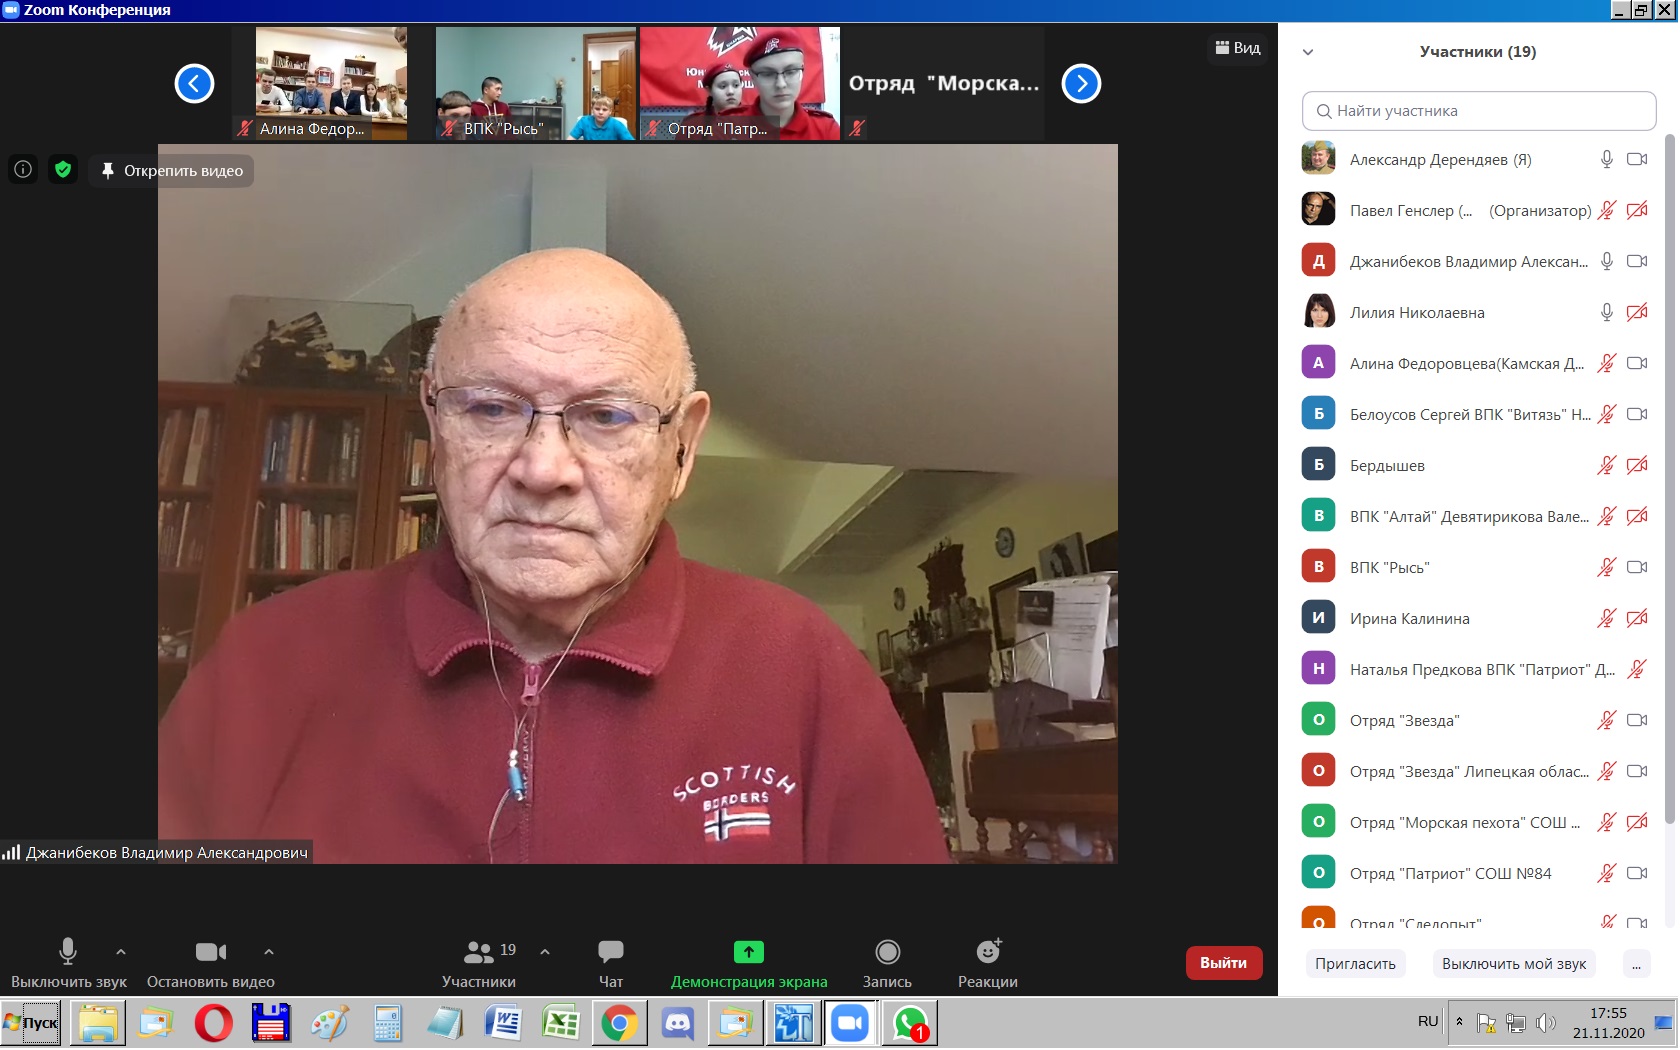
Task: Open the Реакции reactions menu
Action: (x=988, y=951)
